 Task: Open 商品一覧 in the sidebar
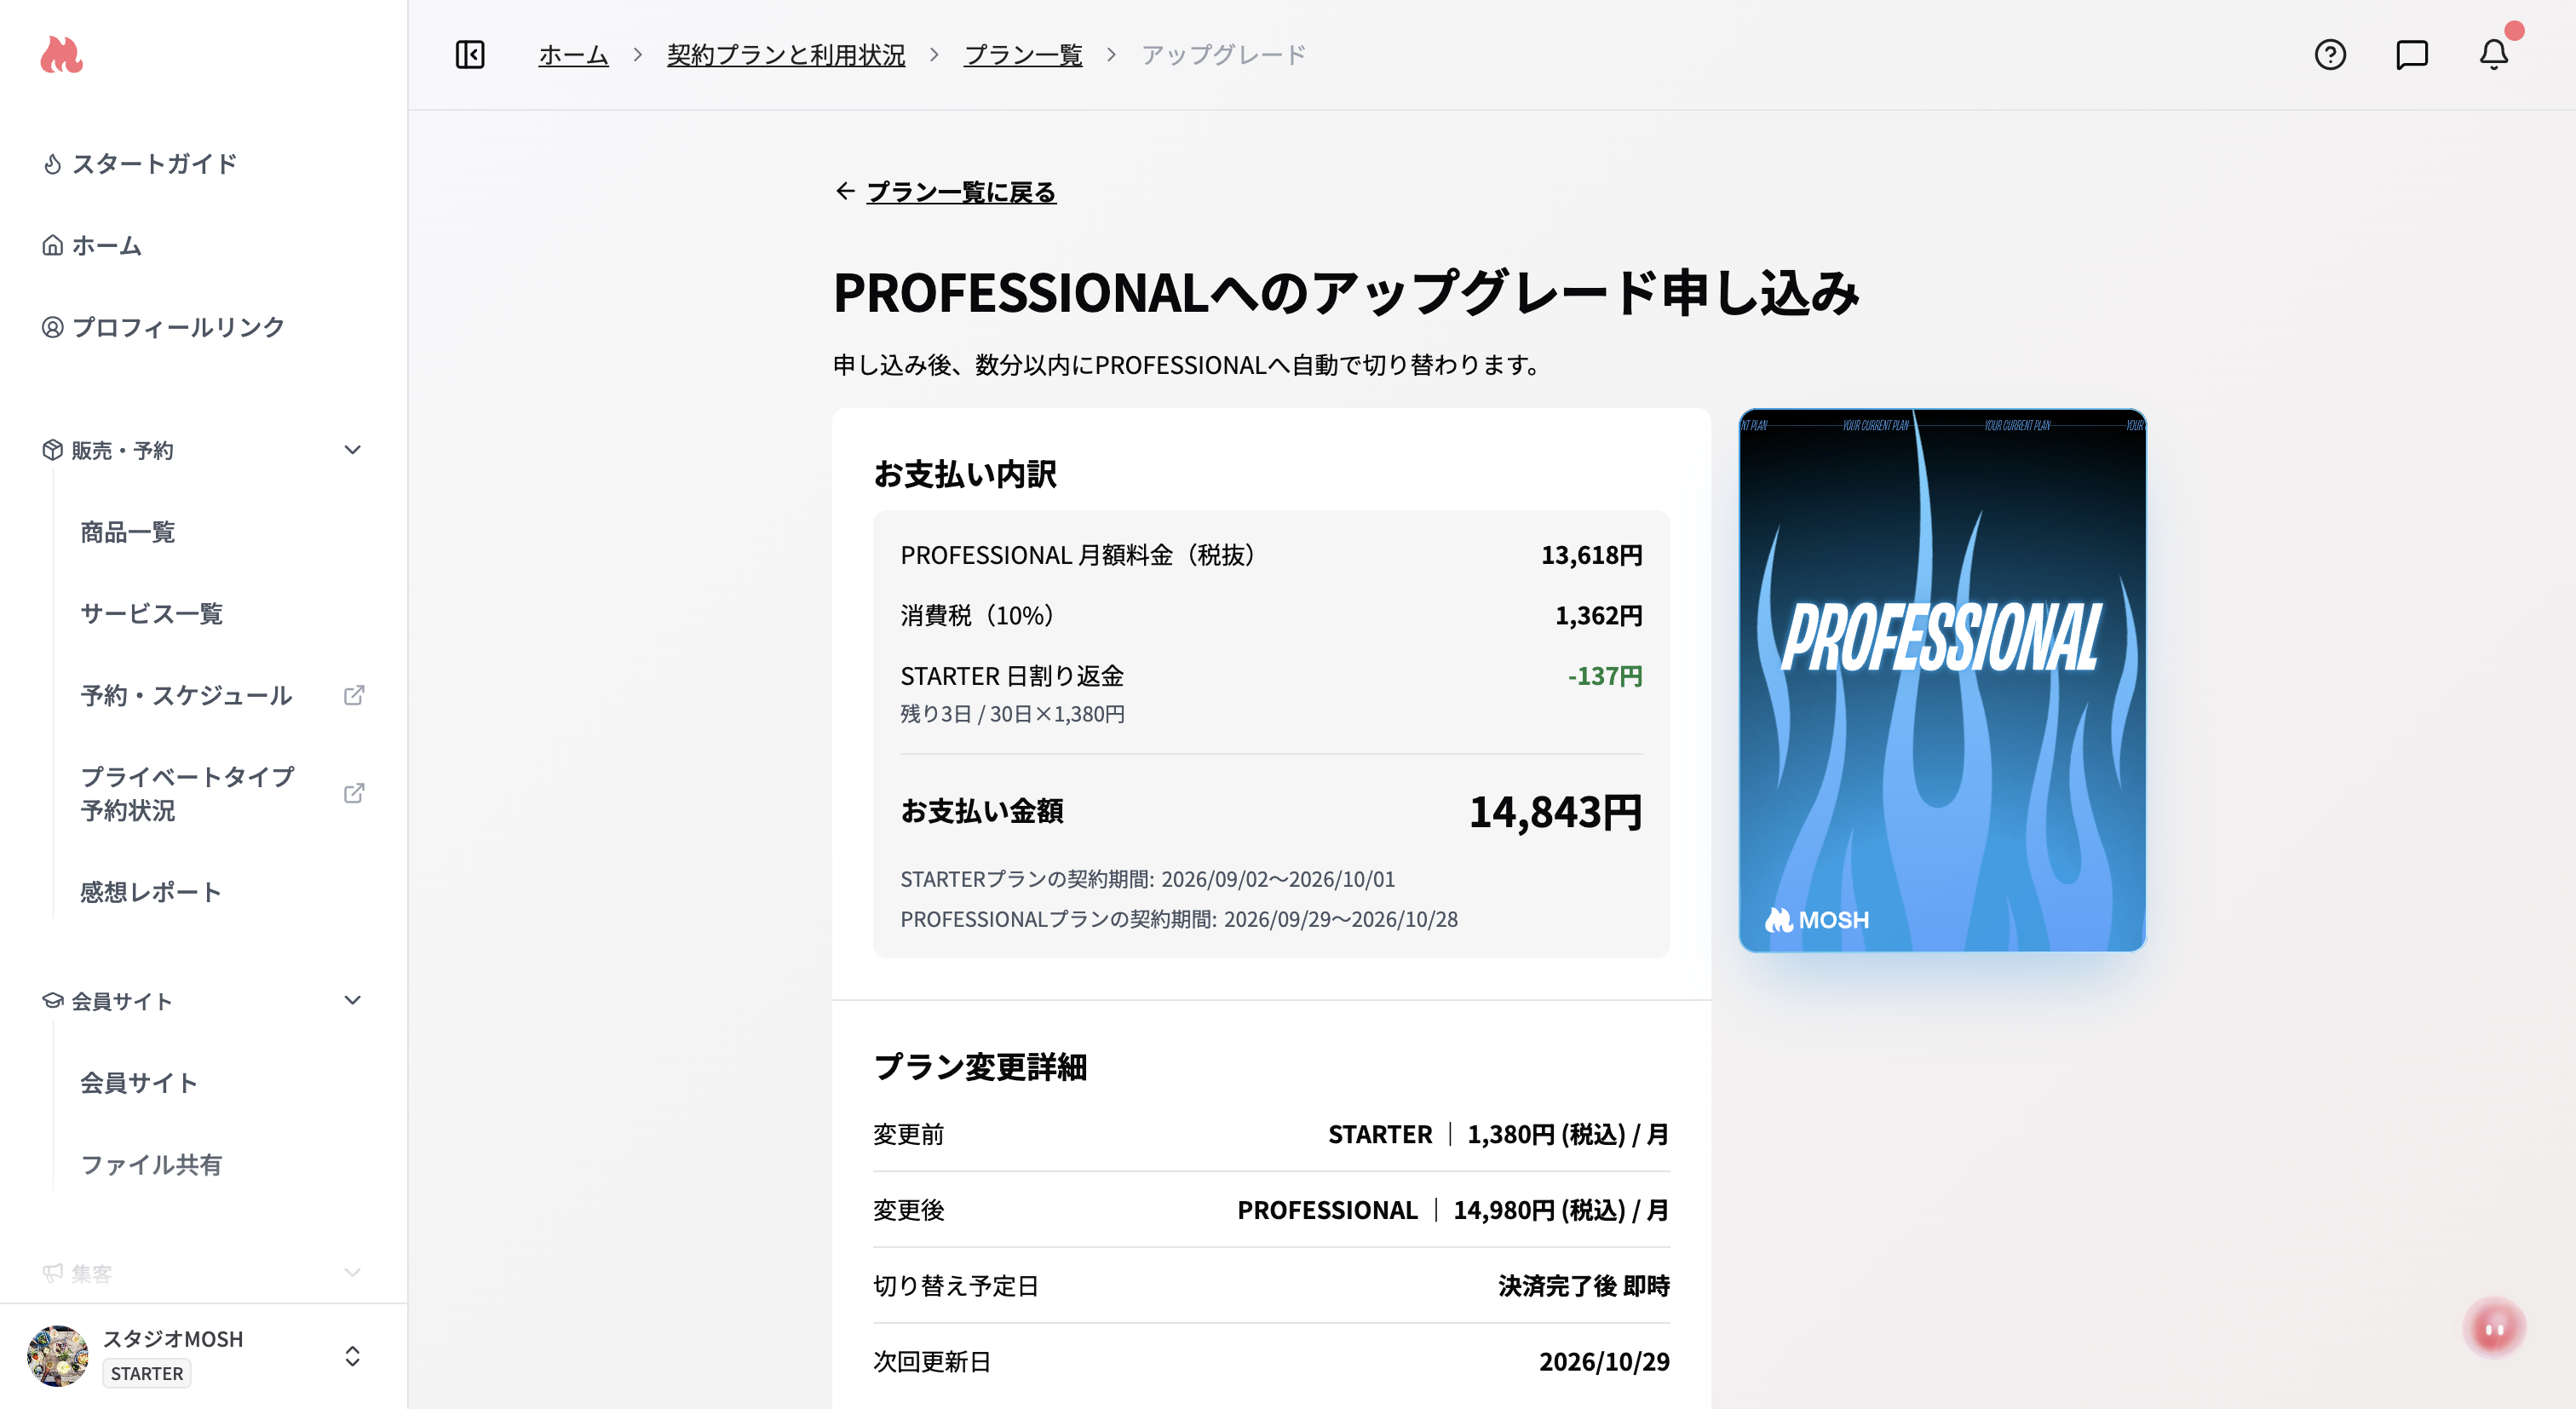(128, 532)
